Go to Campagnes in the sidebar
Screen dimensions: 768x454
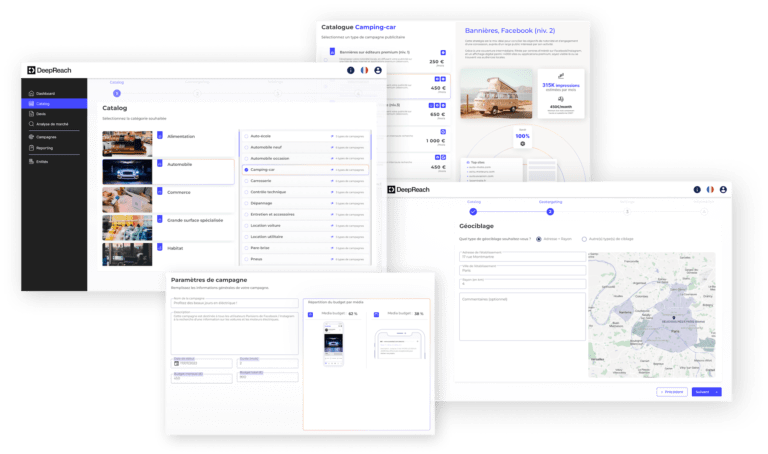(46, 136)
